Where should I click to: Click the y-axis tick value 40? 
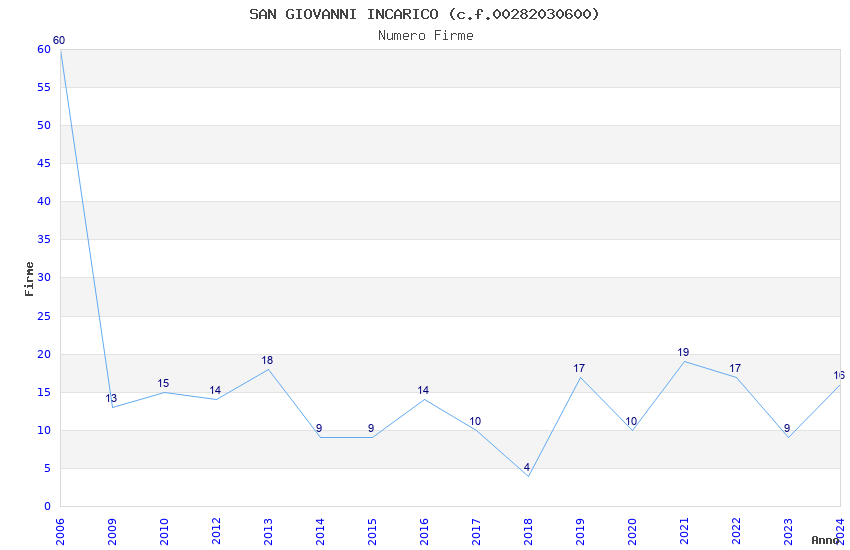[x=44, y=201]
